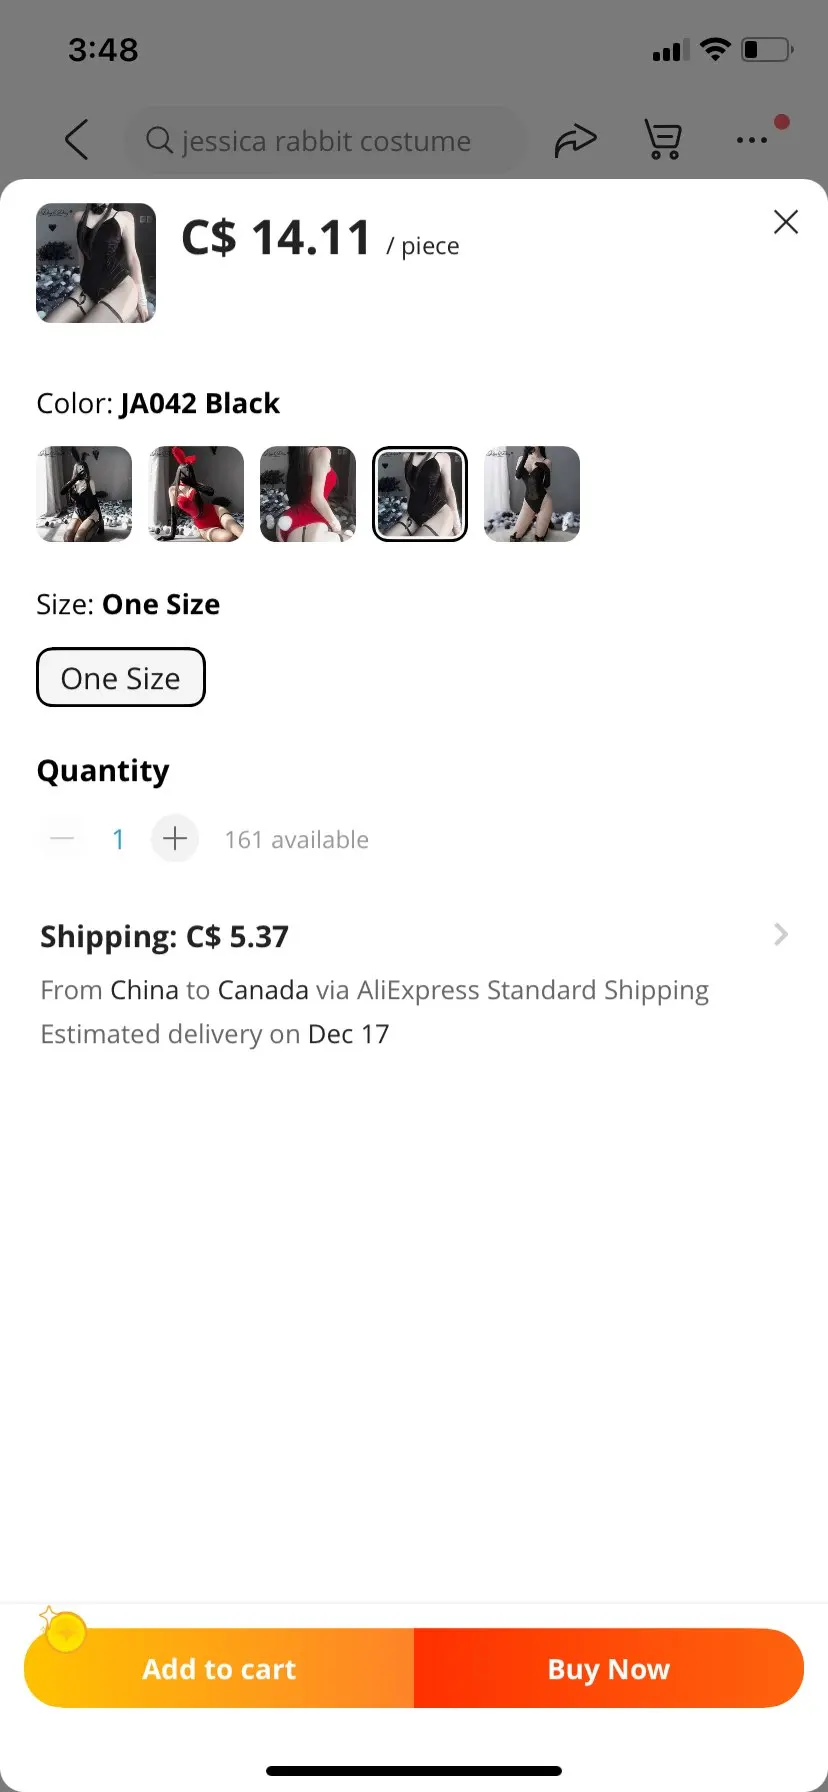Viewport: 828px width, 1792px height.
Task: Choose the third red color thumbnail
Action: pos(308,494)
